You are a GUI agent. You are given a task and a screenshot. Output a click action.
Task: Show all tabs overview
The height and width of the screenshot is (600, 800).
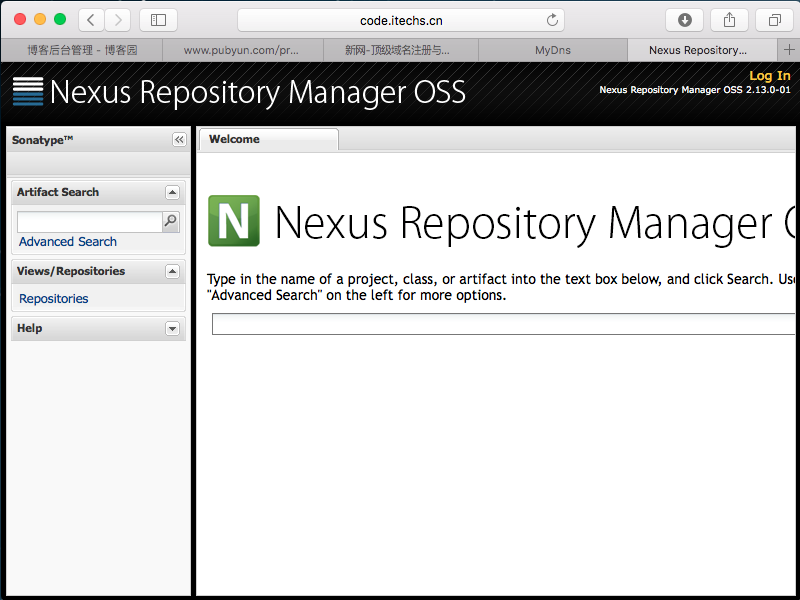pos(774,20)
